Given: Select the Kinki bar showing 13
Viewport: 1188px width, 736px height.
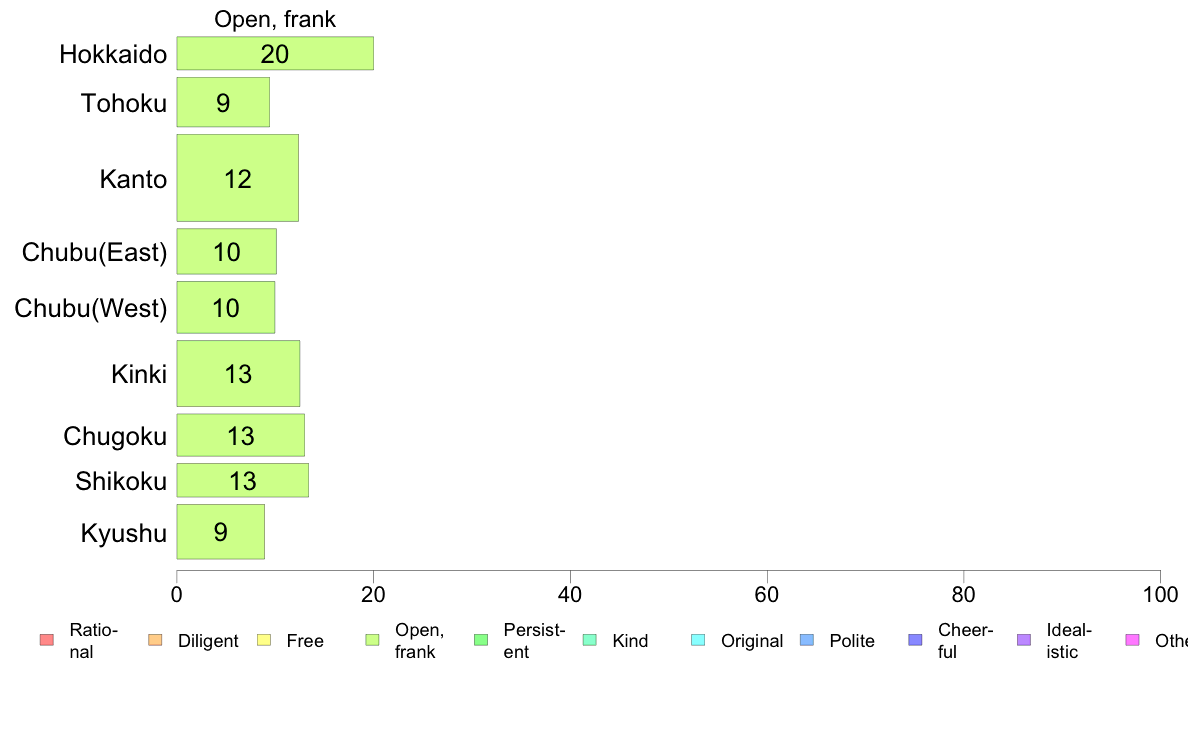Looking at the screenshot, I should click(238, 374).
